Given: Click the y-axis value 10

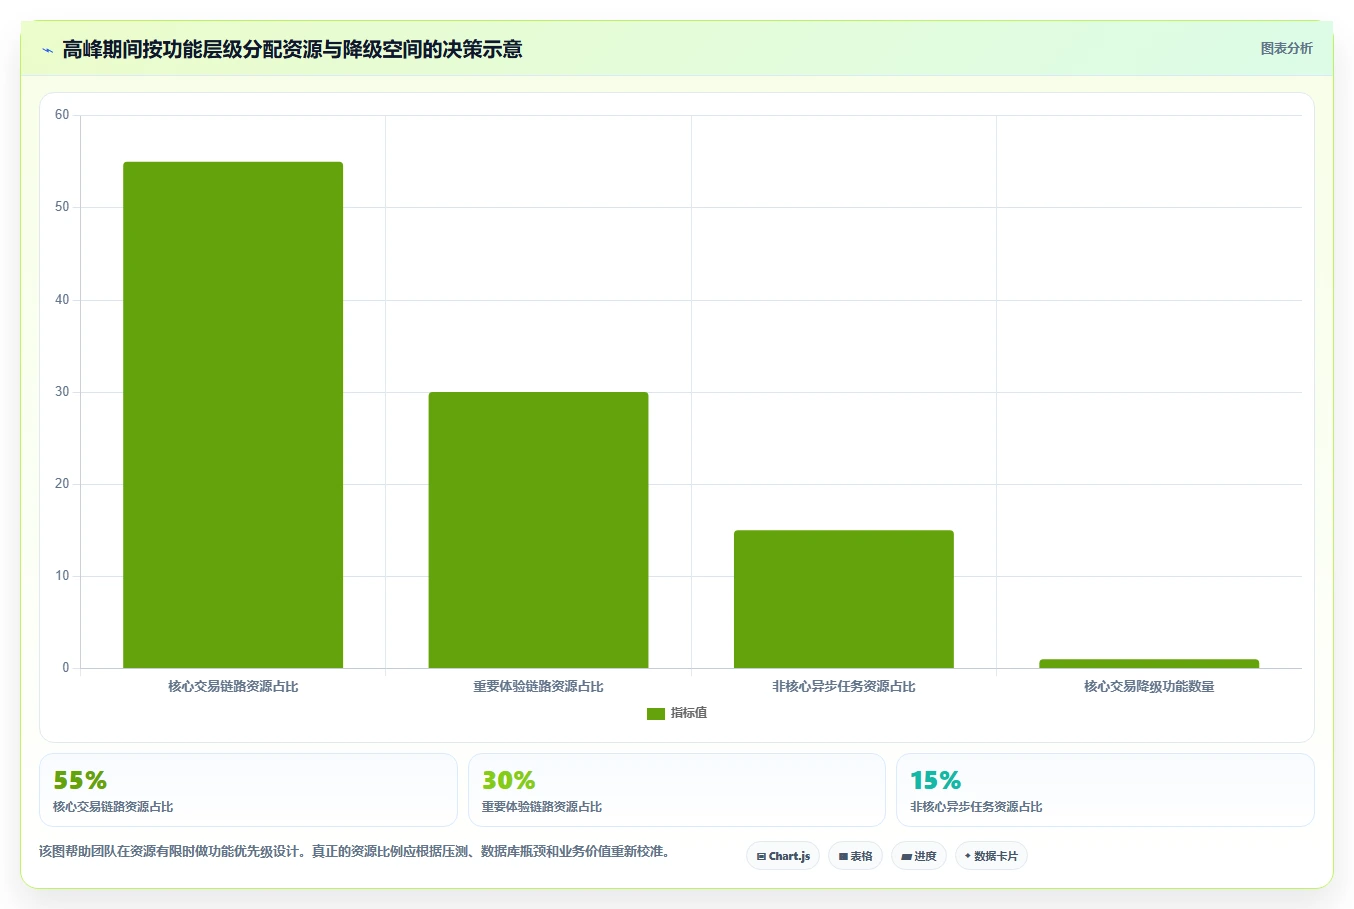Looking at the screenshot, I should 62,576.
